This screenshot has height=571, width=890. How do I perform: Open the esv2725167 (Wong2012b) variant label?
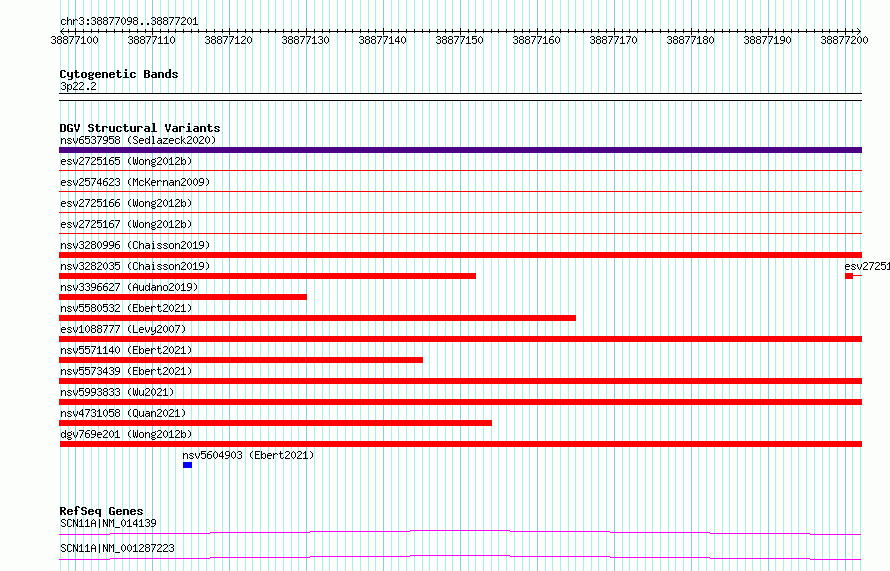point(126,224)
